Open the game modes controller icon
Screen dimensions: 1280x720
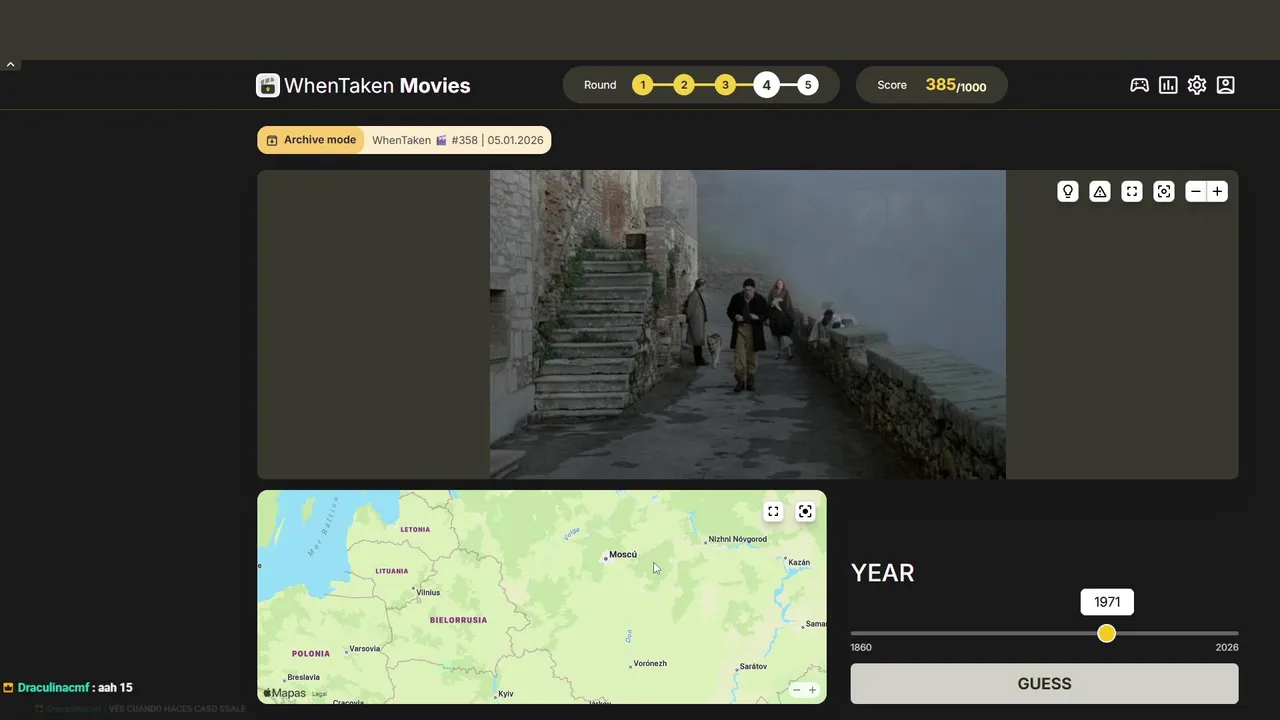pos(1139,85)
